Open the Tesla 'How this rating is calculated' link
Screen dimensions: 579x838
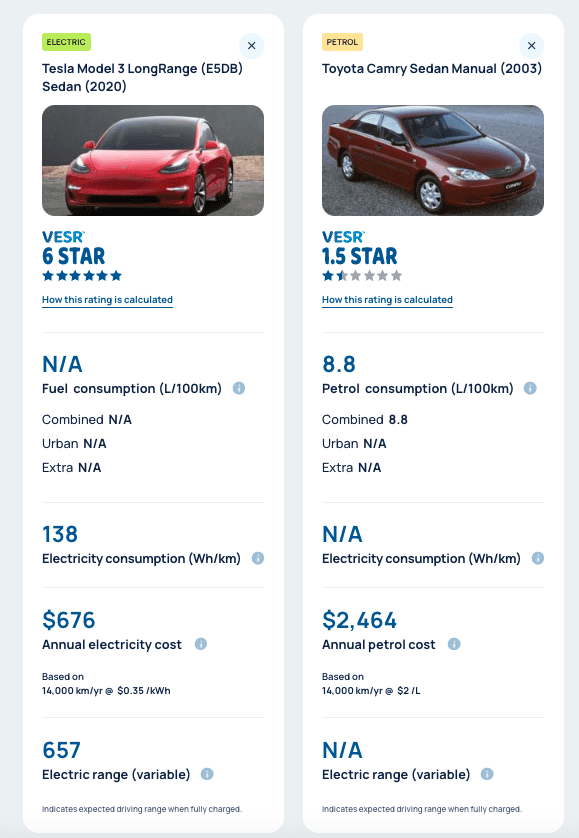[107, 300]
